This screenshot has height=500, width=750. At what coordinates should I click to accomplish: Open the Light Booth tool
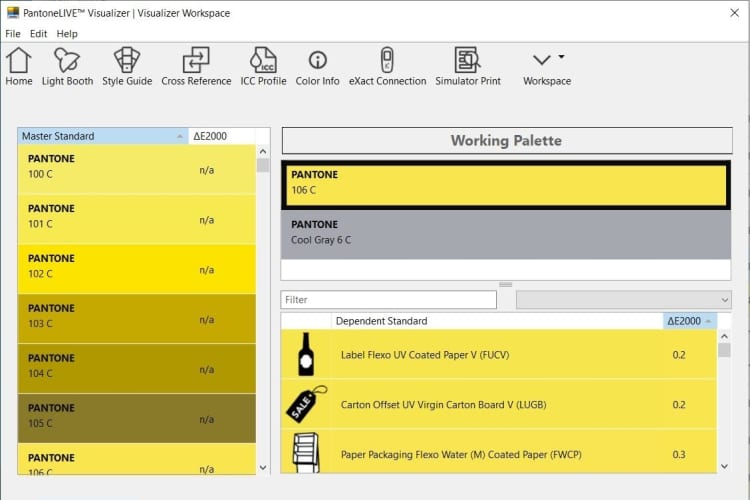67,67
